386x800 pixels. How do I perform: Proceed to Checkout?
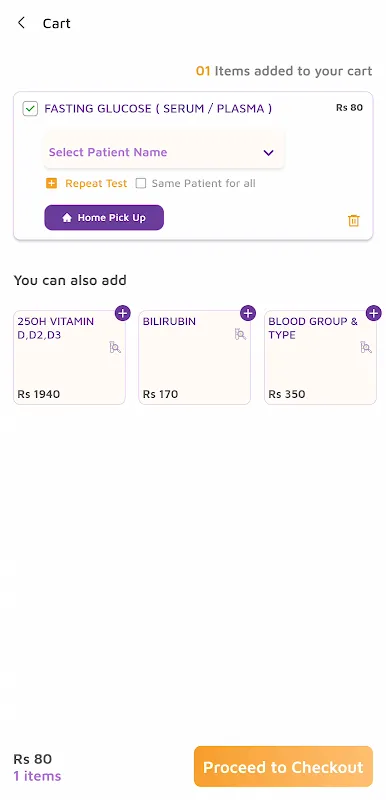point(283,767)
